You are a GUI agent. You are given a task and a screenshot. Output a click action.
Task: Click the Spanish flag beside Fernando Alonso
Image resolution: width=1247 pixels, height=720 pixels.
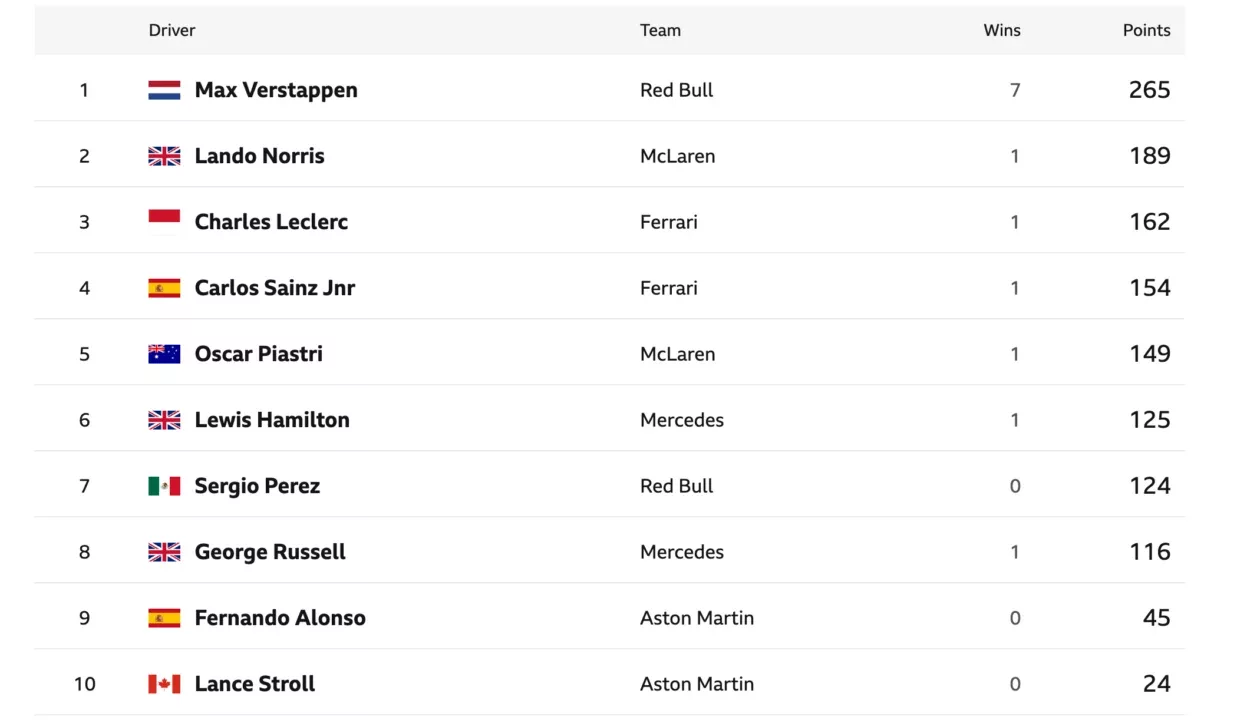click(164, 618)
